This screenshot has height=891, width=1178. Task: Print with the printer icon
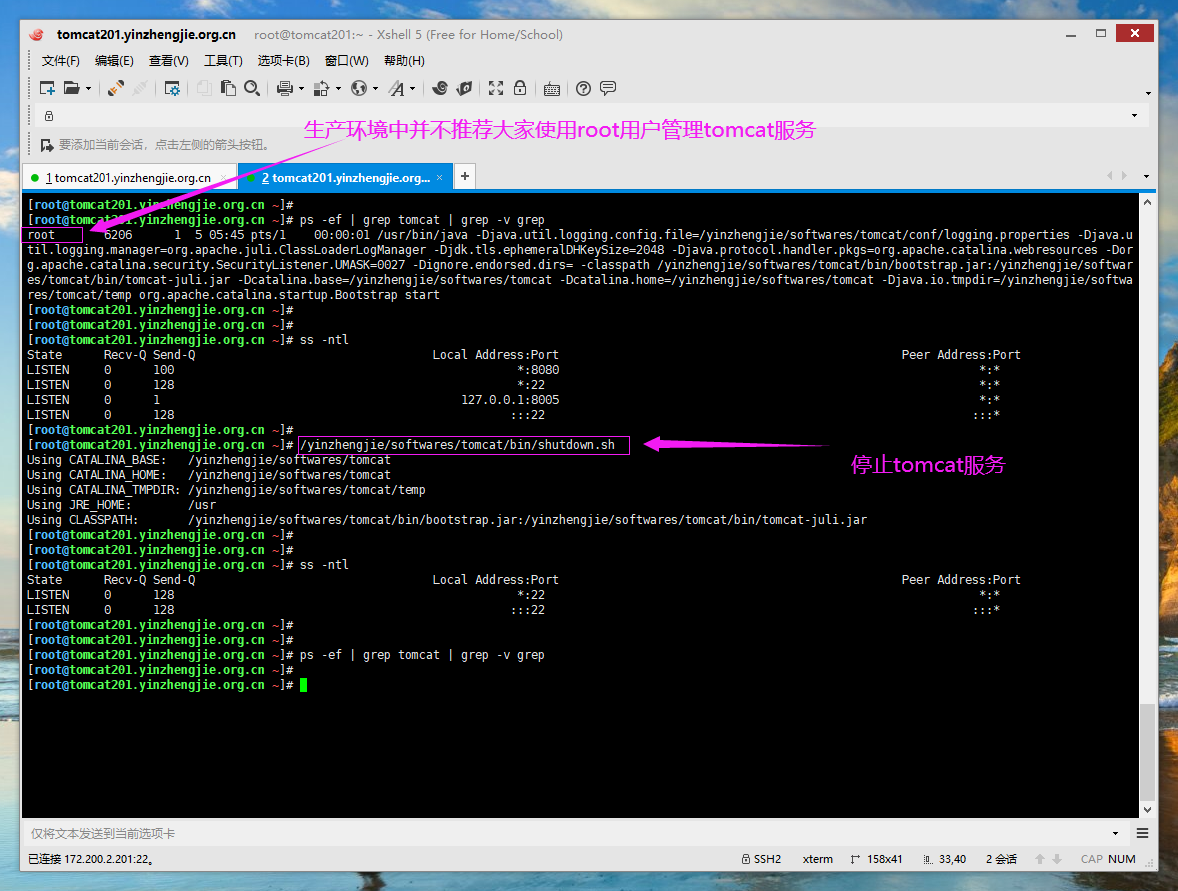(285, 89)
